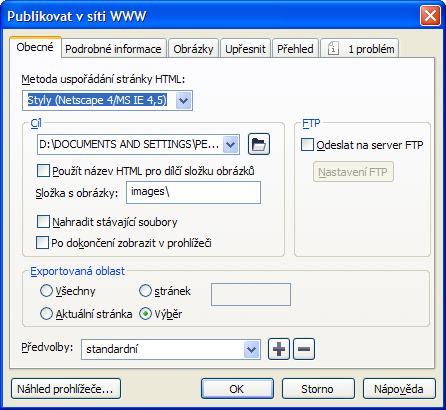Open Náhled prohlížeče preview
The height and width of the screenshot is (410, 446).
point(66,389)
